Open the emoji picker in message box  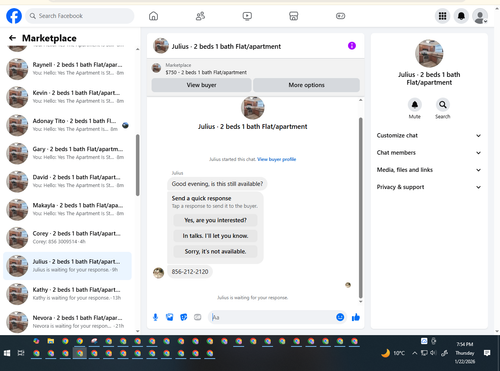pyautogui.click(x=340, y=317)
